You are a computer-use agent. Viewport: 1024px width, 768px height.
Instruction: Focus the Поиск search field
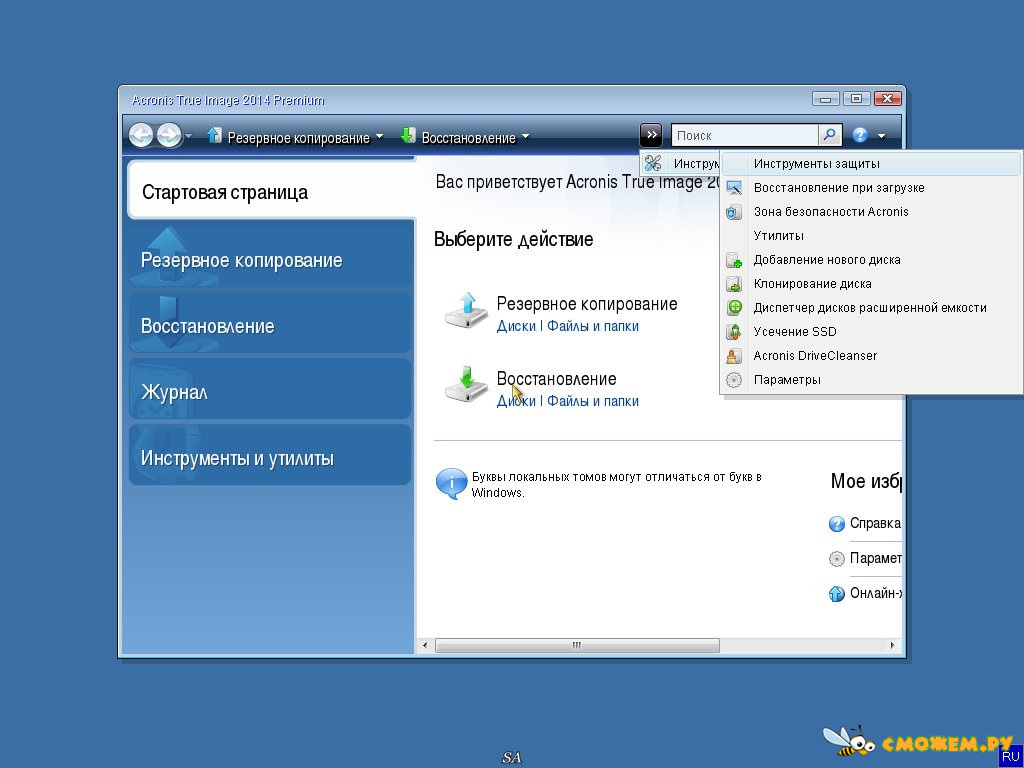(x=744, y=135)
